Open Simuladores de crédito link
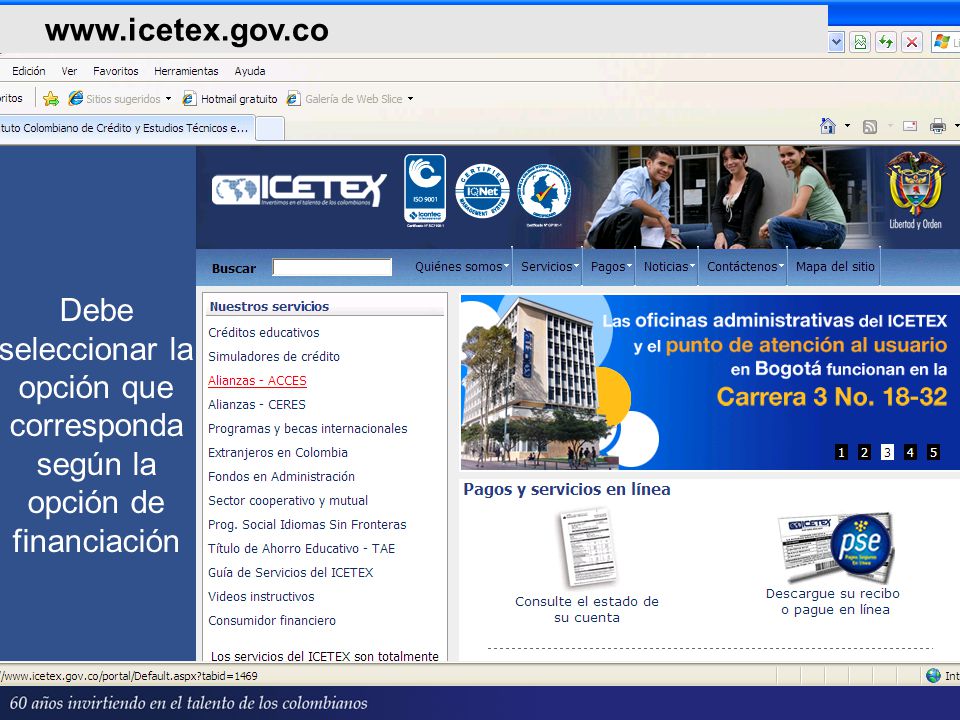Viewport: 960px width, 720px height. tap(274, 356)
